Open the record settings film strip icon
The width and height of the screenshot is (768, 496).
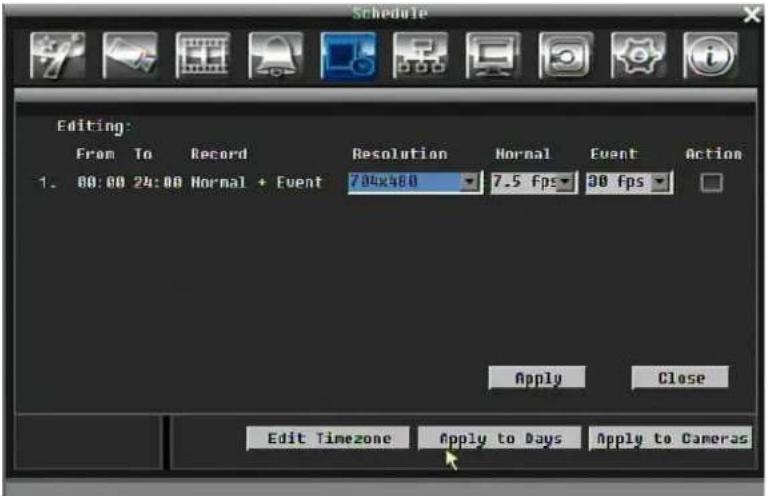(202, 56)
